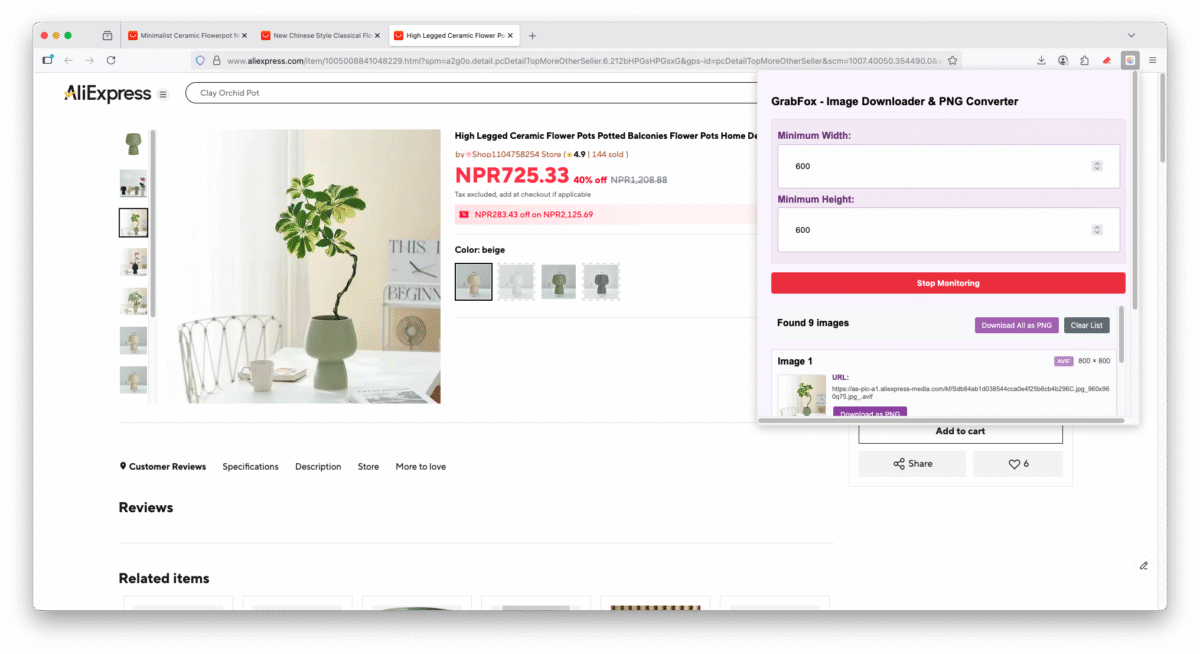Select the white color variant swatch
Viewport: 1200px width, 654px height.
click(x=516, y=281)
